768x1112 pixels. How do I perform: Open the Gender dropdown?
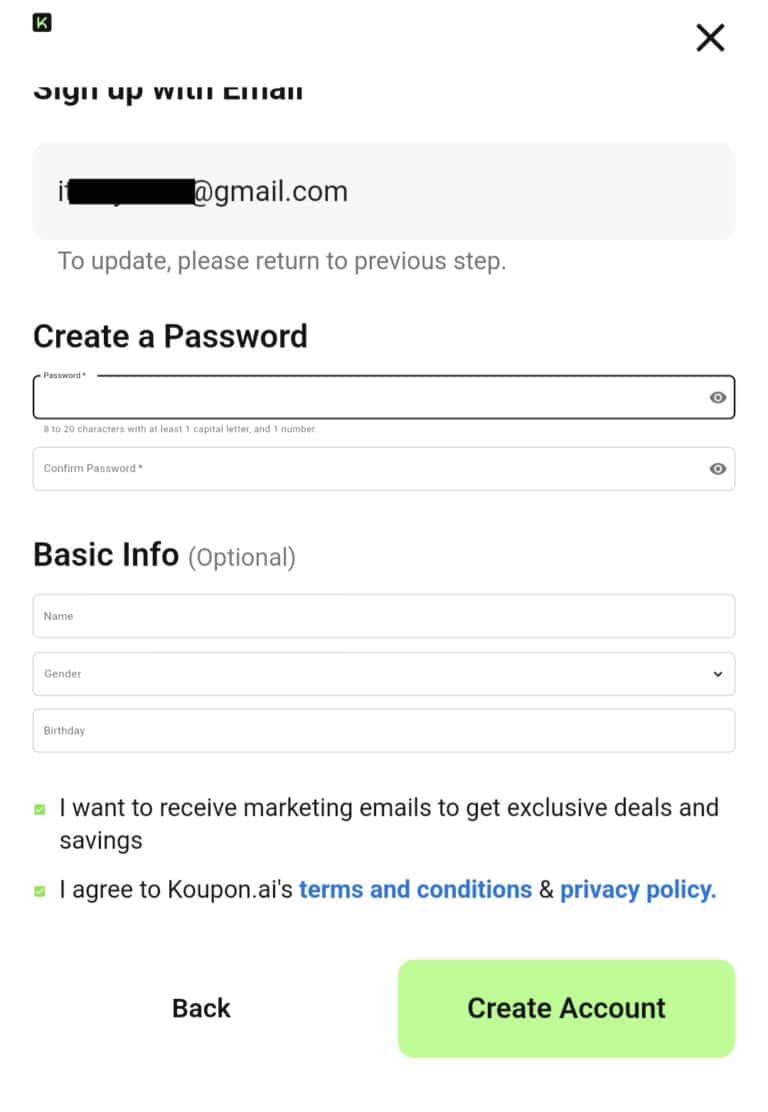[x=384, y=673]
